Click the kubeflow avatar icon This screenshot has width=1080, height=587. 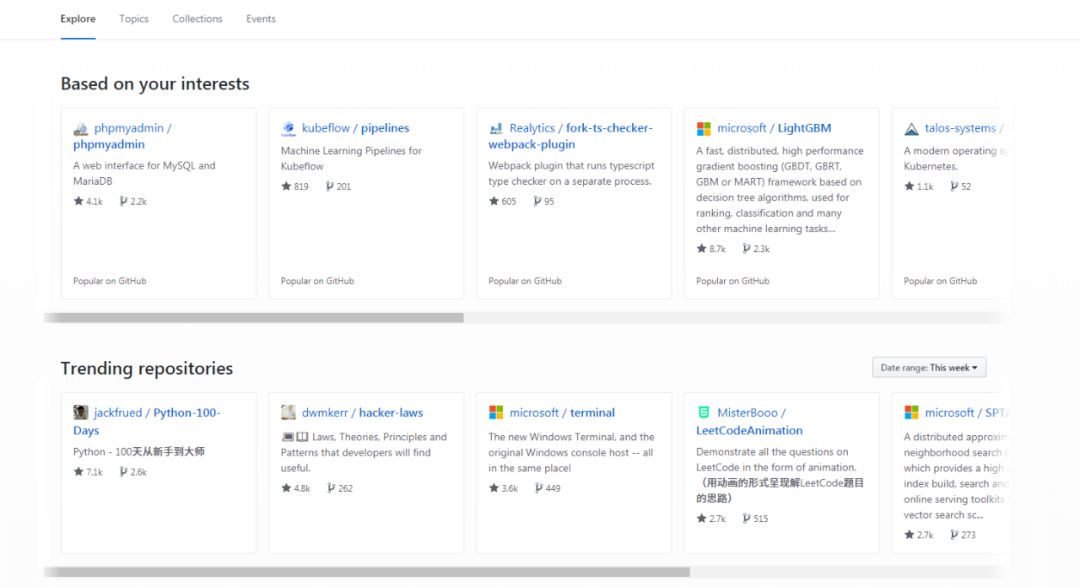point(289,129)
